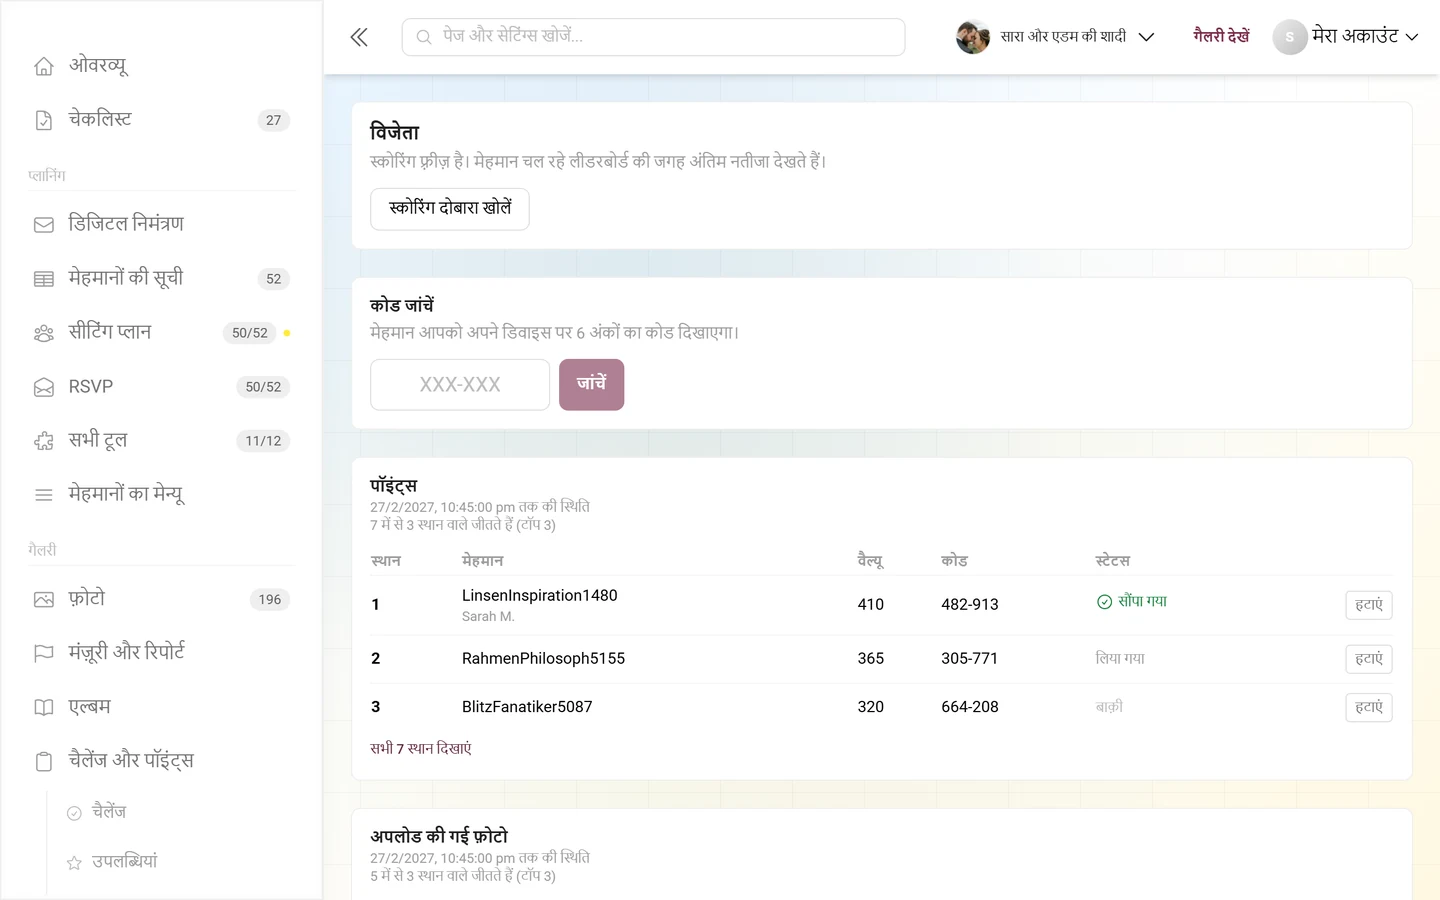This screenshot has height=900, width=1440.
Task: Open the wedding selector सारा और एडम की शादी
Action: [x=1056, y=37]
